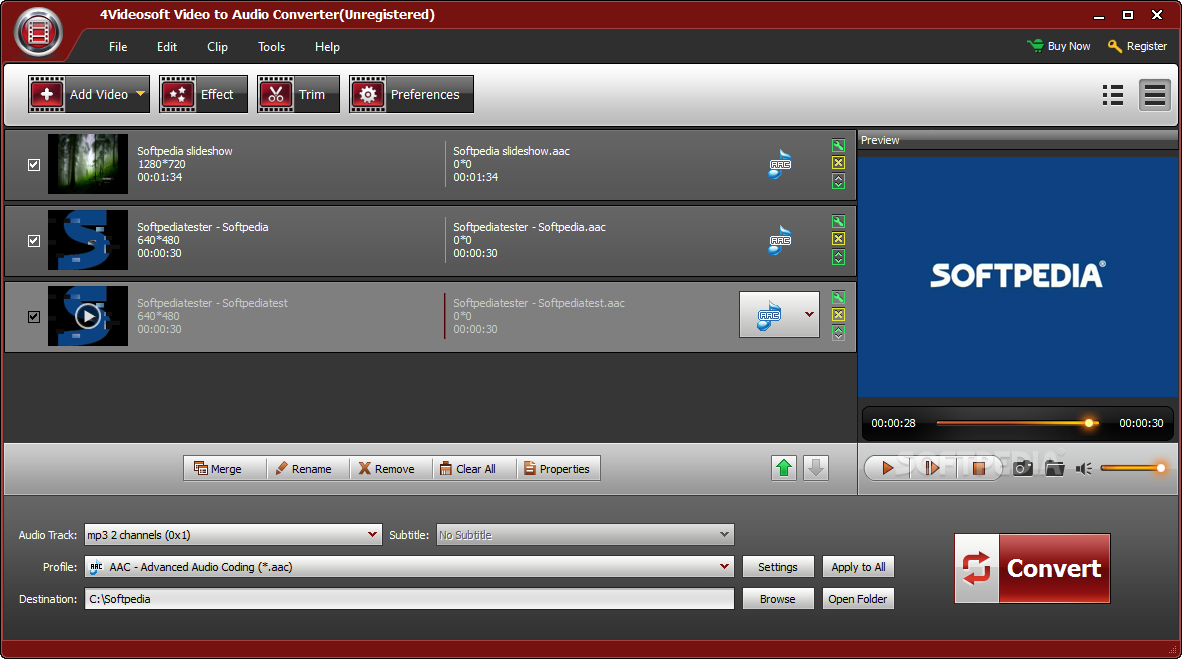Mute the preview speaker icon

[1083, 469]
